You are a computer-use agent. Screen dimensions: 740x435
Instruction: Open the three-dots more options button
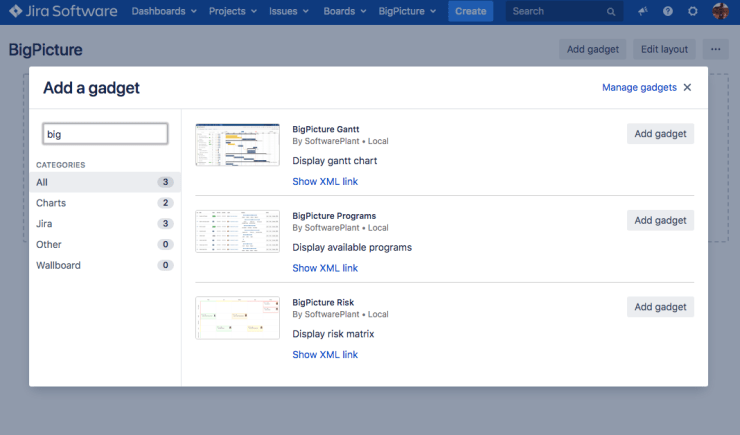tap(714, 49)
